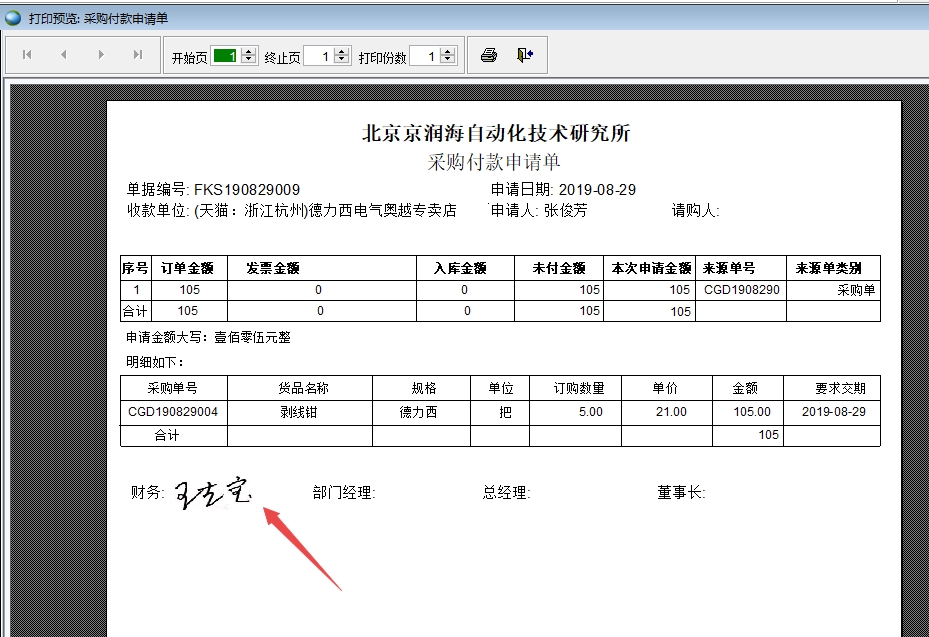Decrease the end page (终止页) value
This screenshot has width=929, height=637.
click(x=342, y=61)
